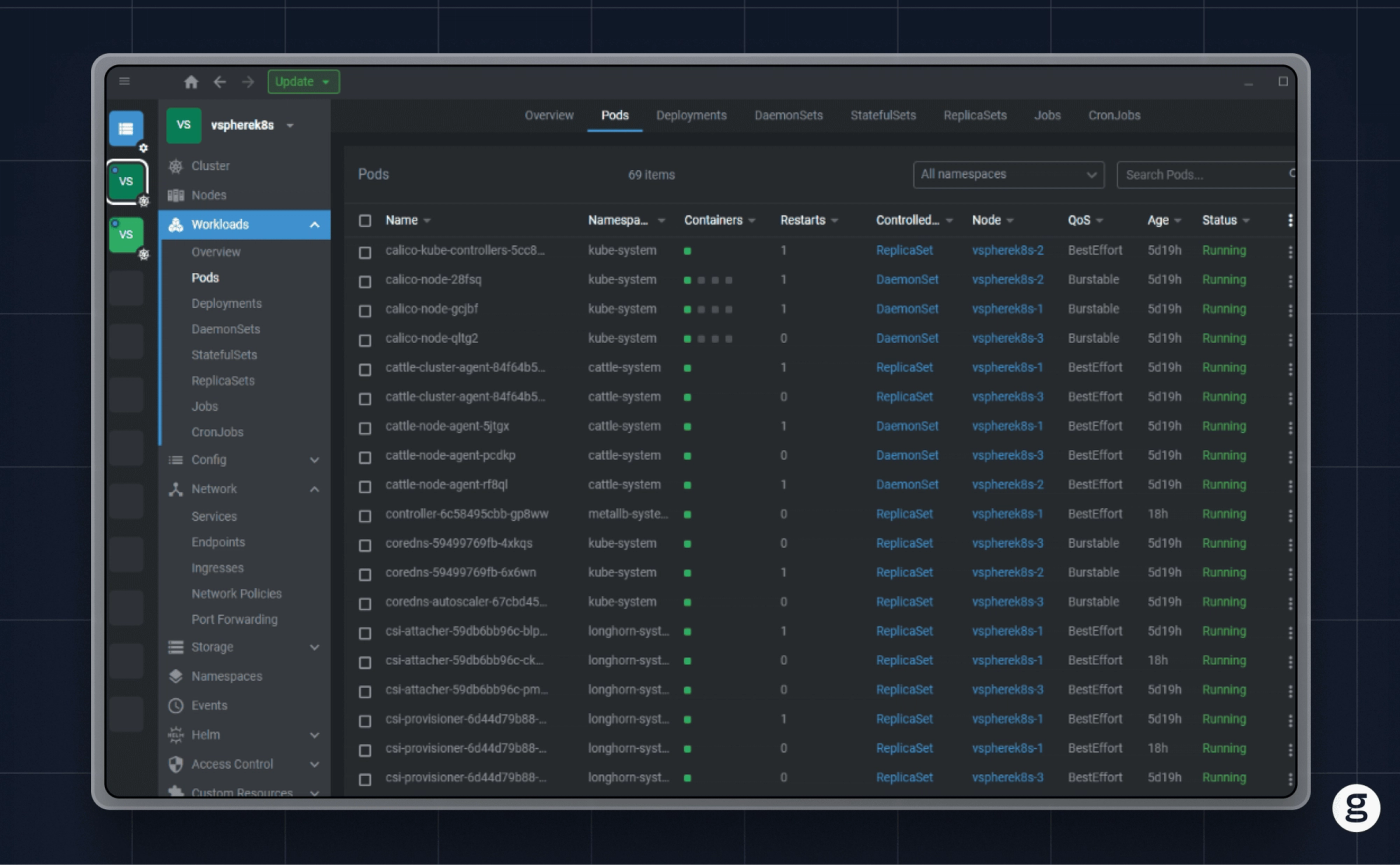Viewport: 1400px width, 865px height.
Task: Open Ingresses in the sidebar
Action: pos(217,568)
